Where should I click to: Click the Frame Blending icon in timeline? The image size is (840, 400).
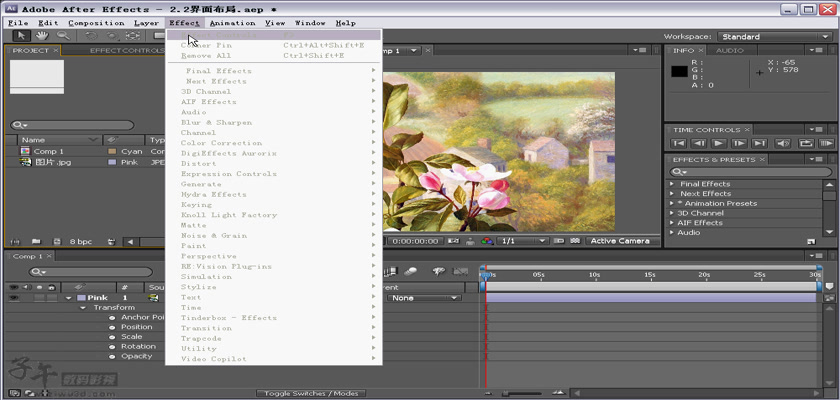392,272
